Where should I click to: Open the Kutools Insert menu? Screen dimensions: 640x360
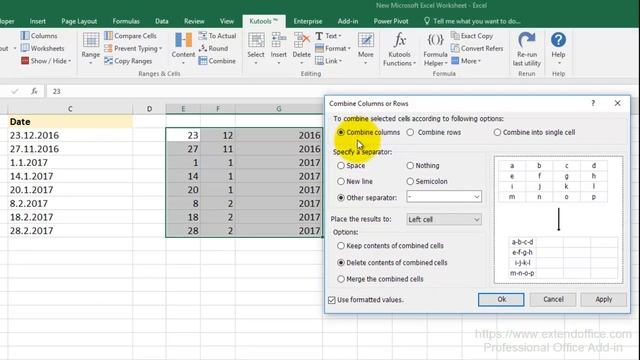pos(278,48)
